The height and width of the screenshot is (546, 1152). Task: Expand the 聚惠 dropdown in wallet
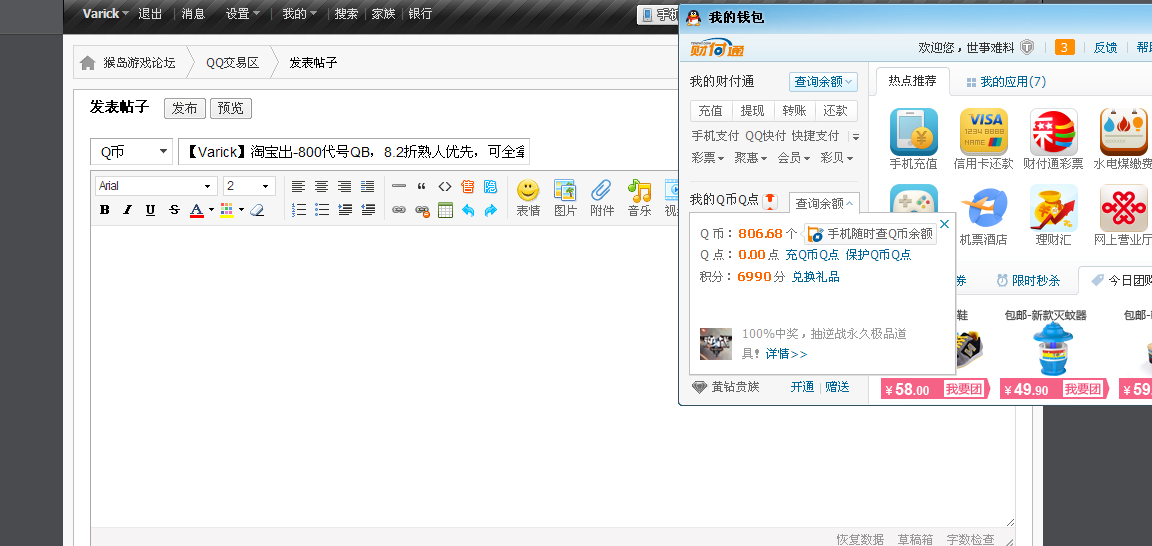pos(750,157)
